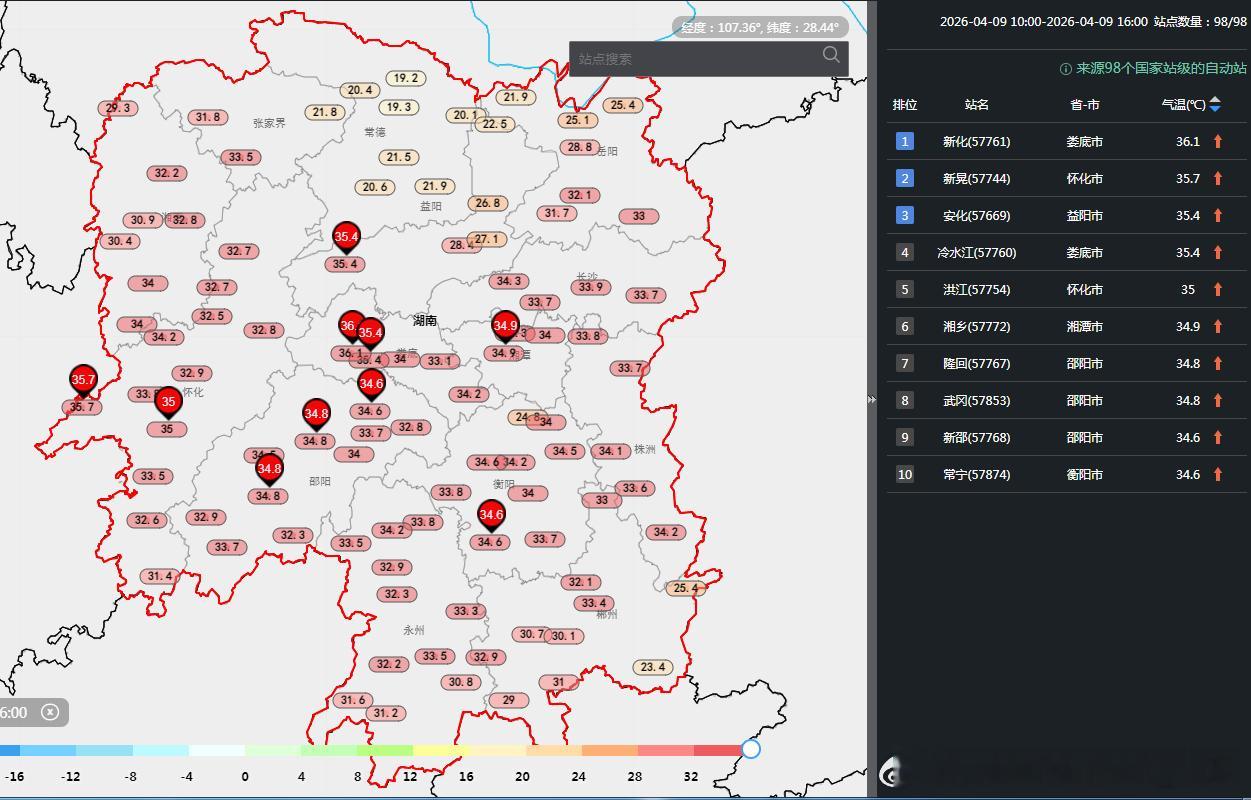This screenshot has height=800, width=1251.
Task: Click the 31.4 station label on the map
Action: pos(160,576)
